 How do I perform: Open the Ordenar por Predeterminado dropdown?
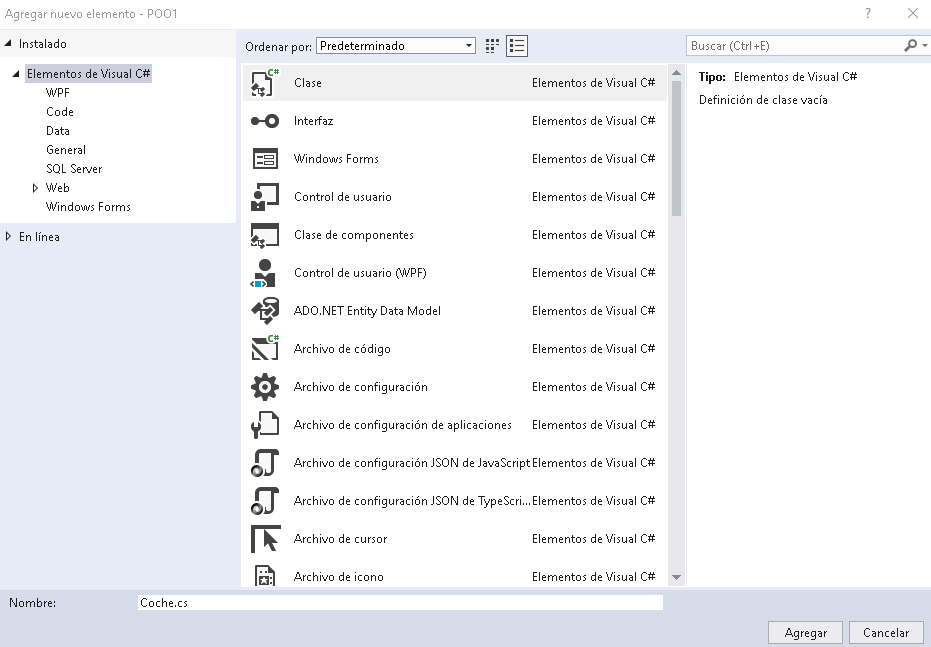point(396,46)
